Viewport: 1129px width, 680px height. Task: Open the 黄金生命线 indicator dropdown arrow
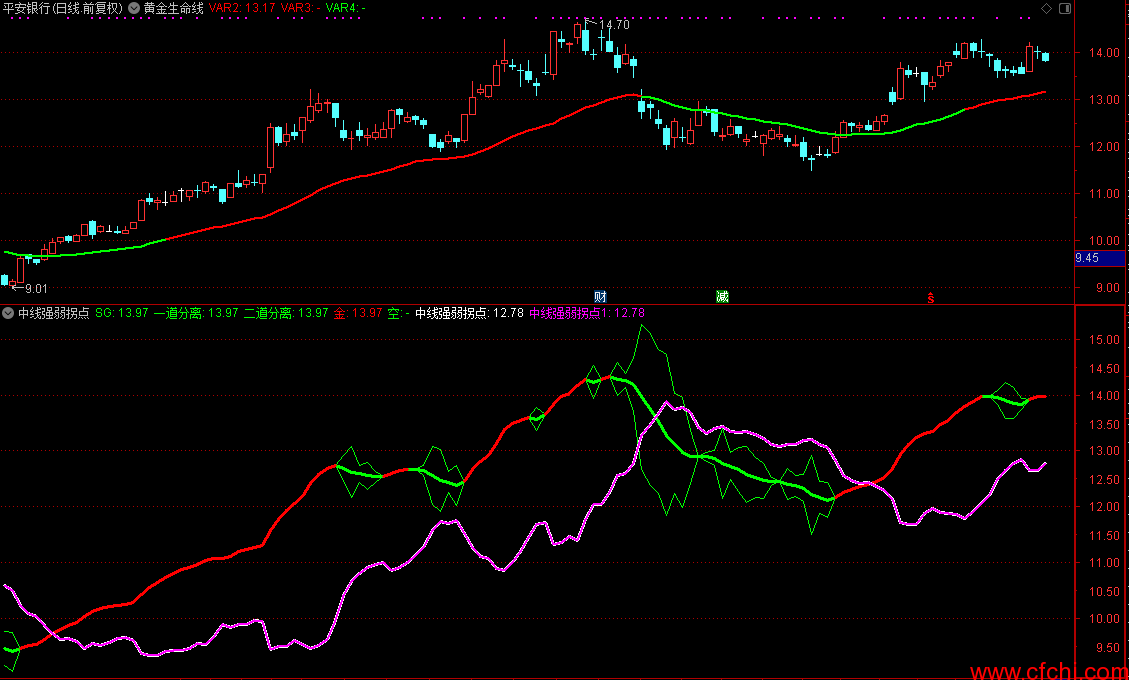[134, 8]
